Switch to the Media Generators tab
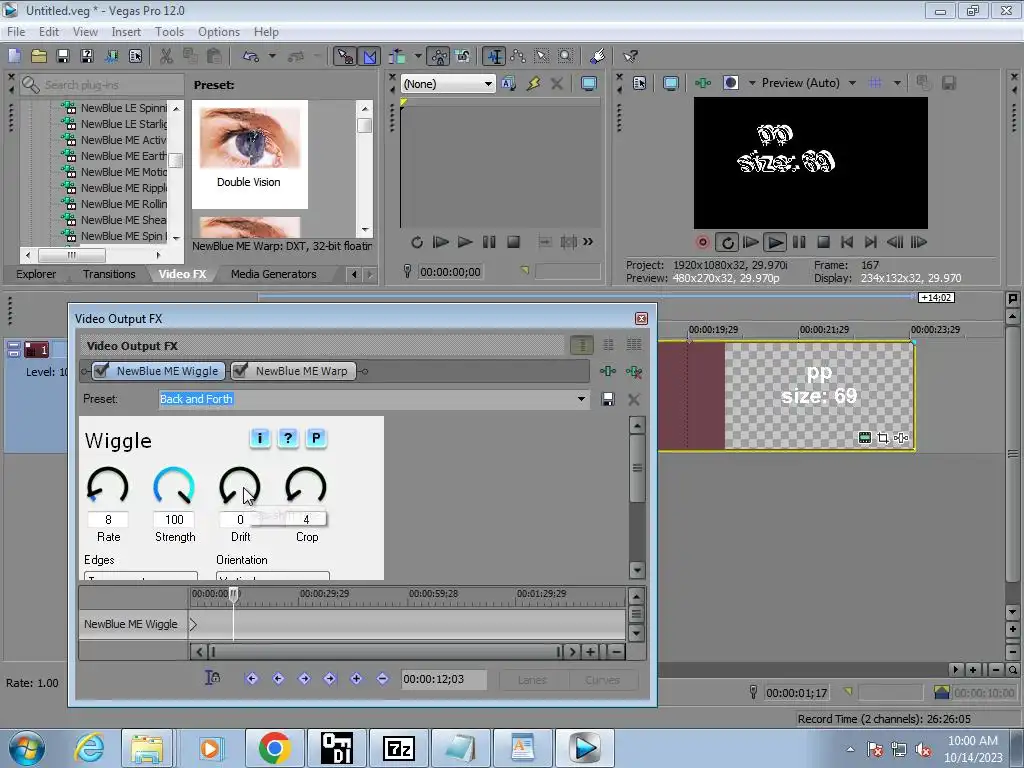1024x768 pixels. (274, 274)
